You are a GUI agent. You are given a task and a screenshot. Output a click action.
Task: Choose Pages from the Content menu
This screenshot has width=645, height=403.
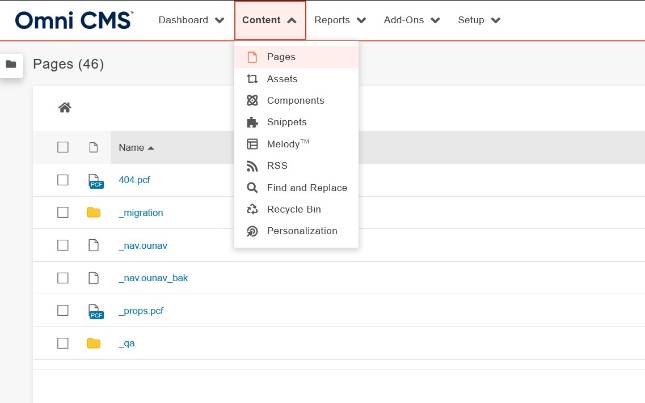click(x=281, y=57)
